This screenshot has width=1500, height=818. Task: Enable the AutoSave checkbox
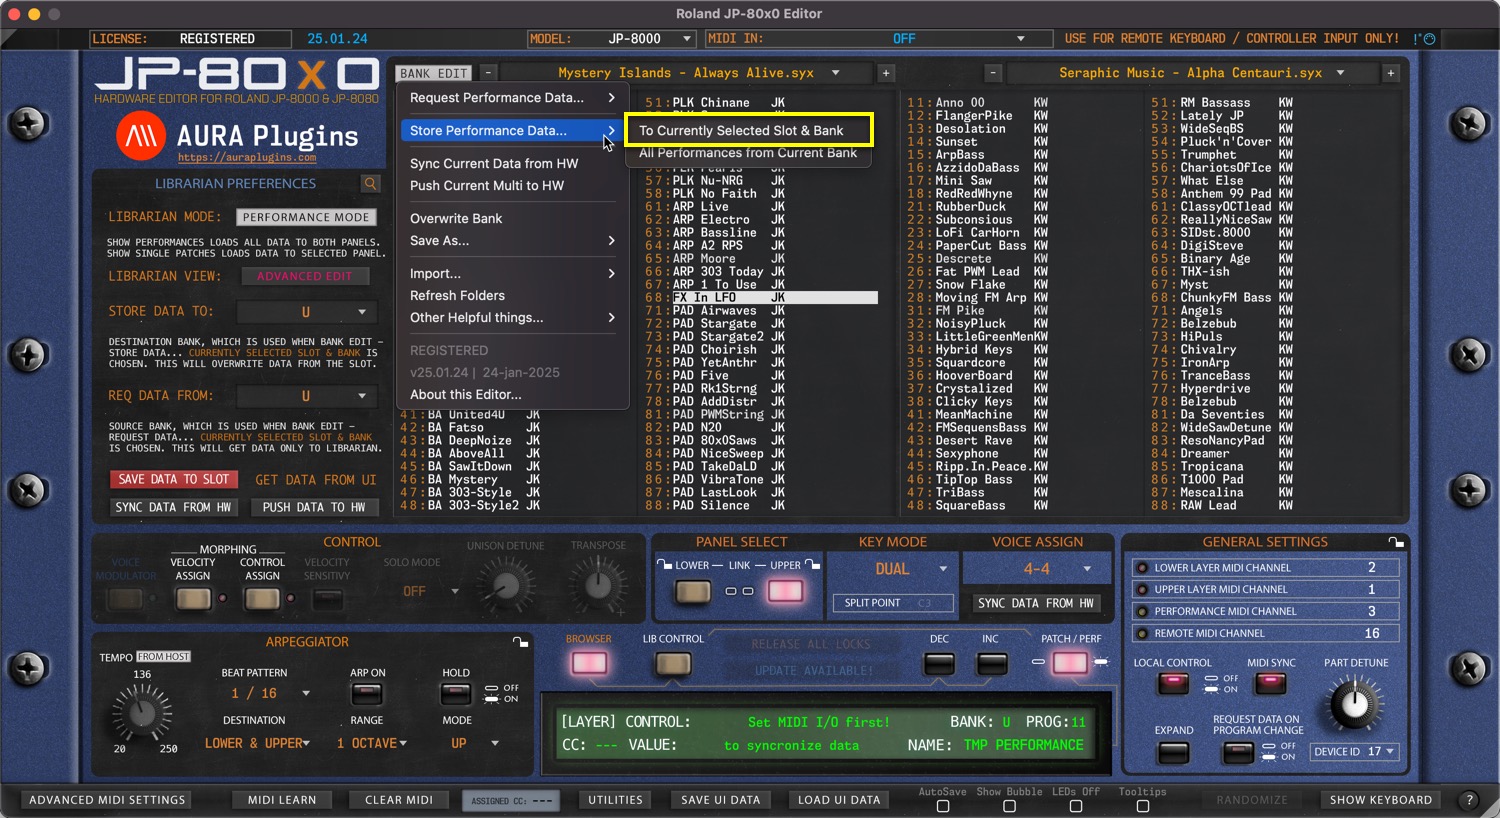coord(942,806)
